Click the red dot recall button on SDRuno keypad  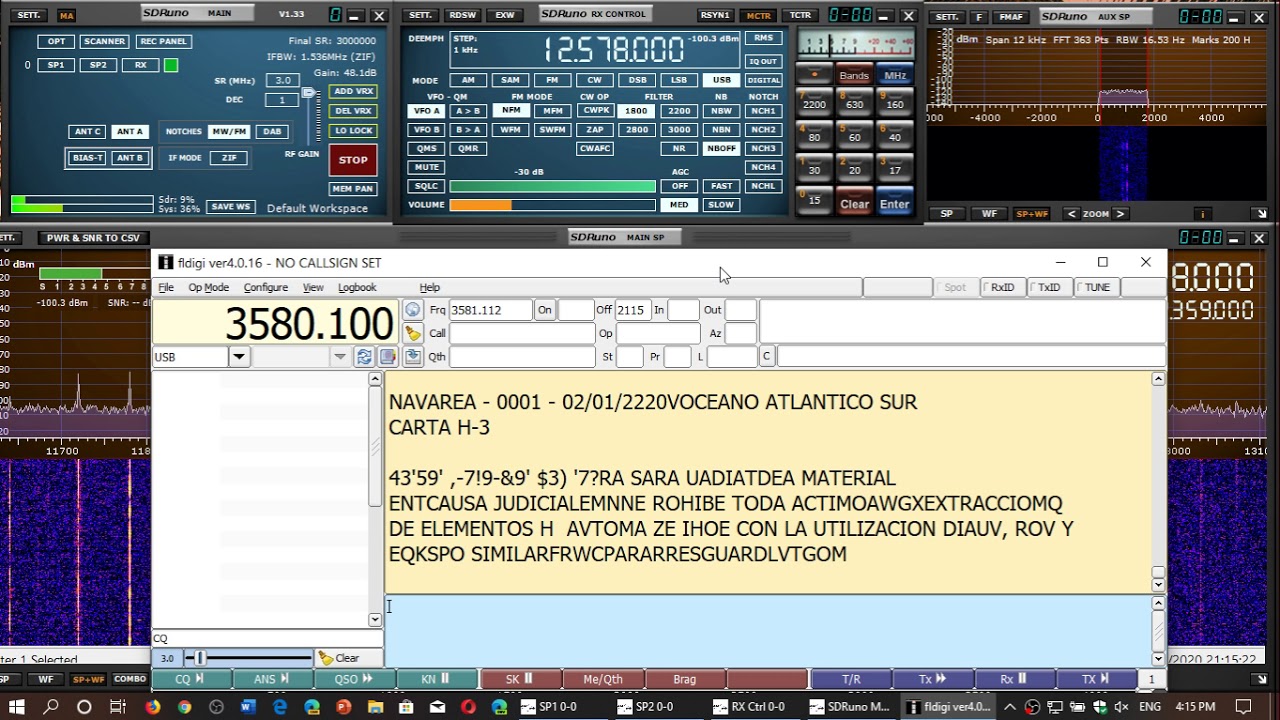coord(814,75)
